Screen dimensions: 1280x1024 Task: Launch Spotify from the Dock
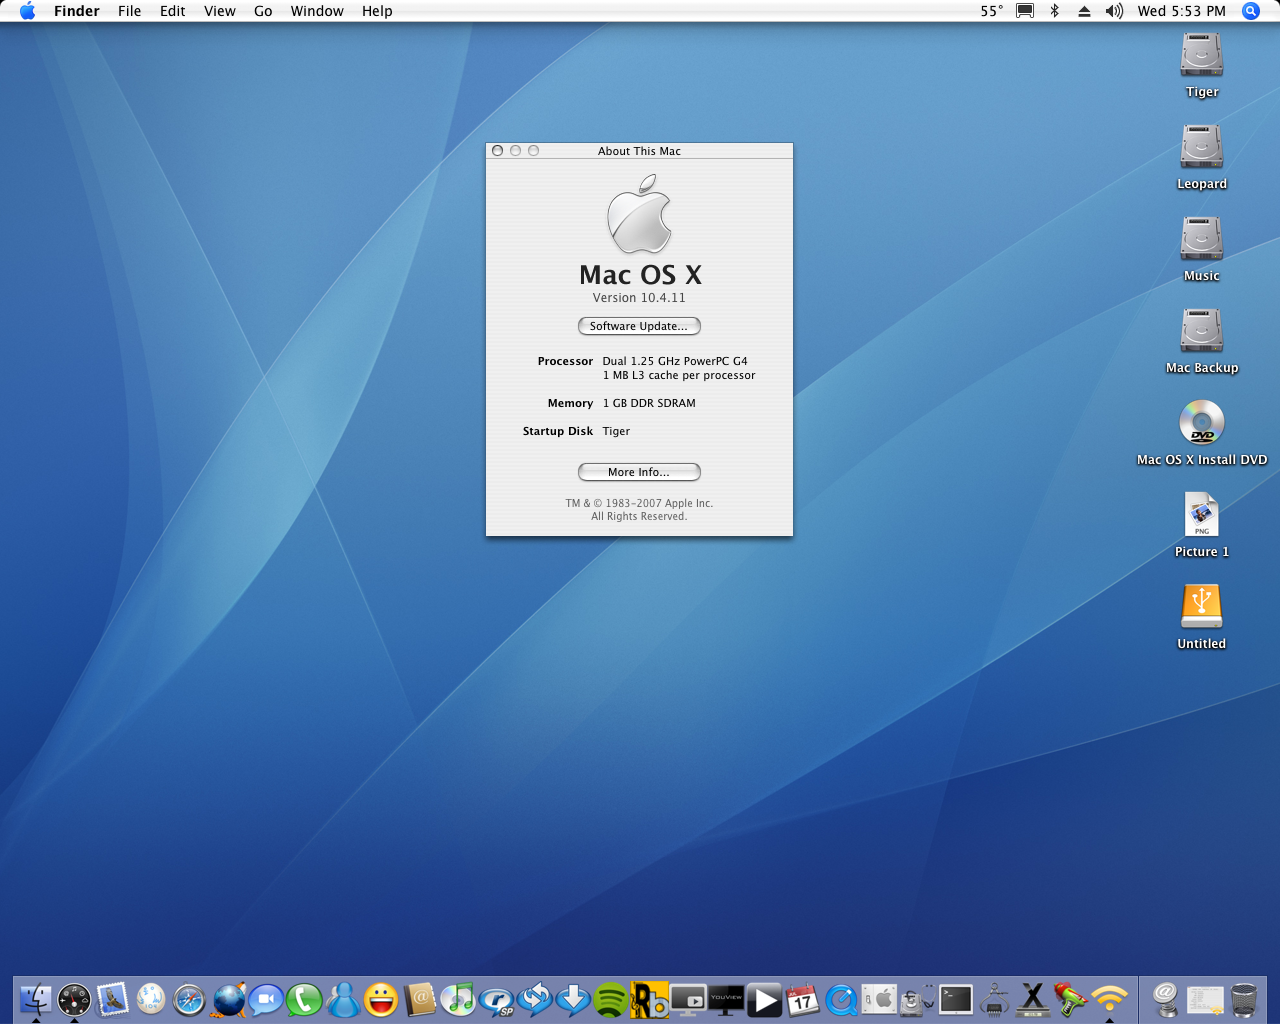tap(611, 999)
